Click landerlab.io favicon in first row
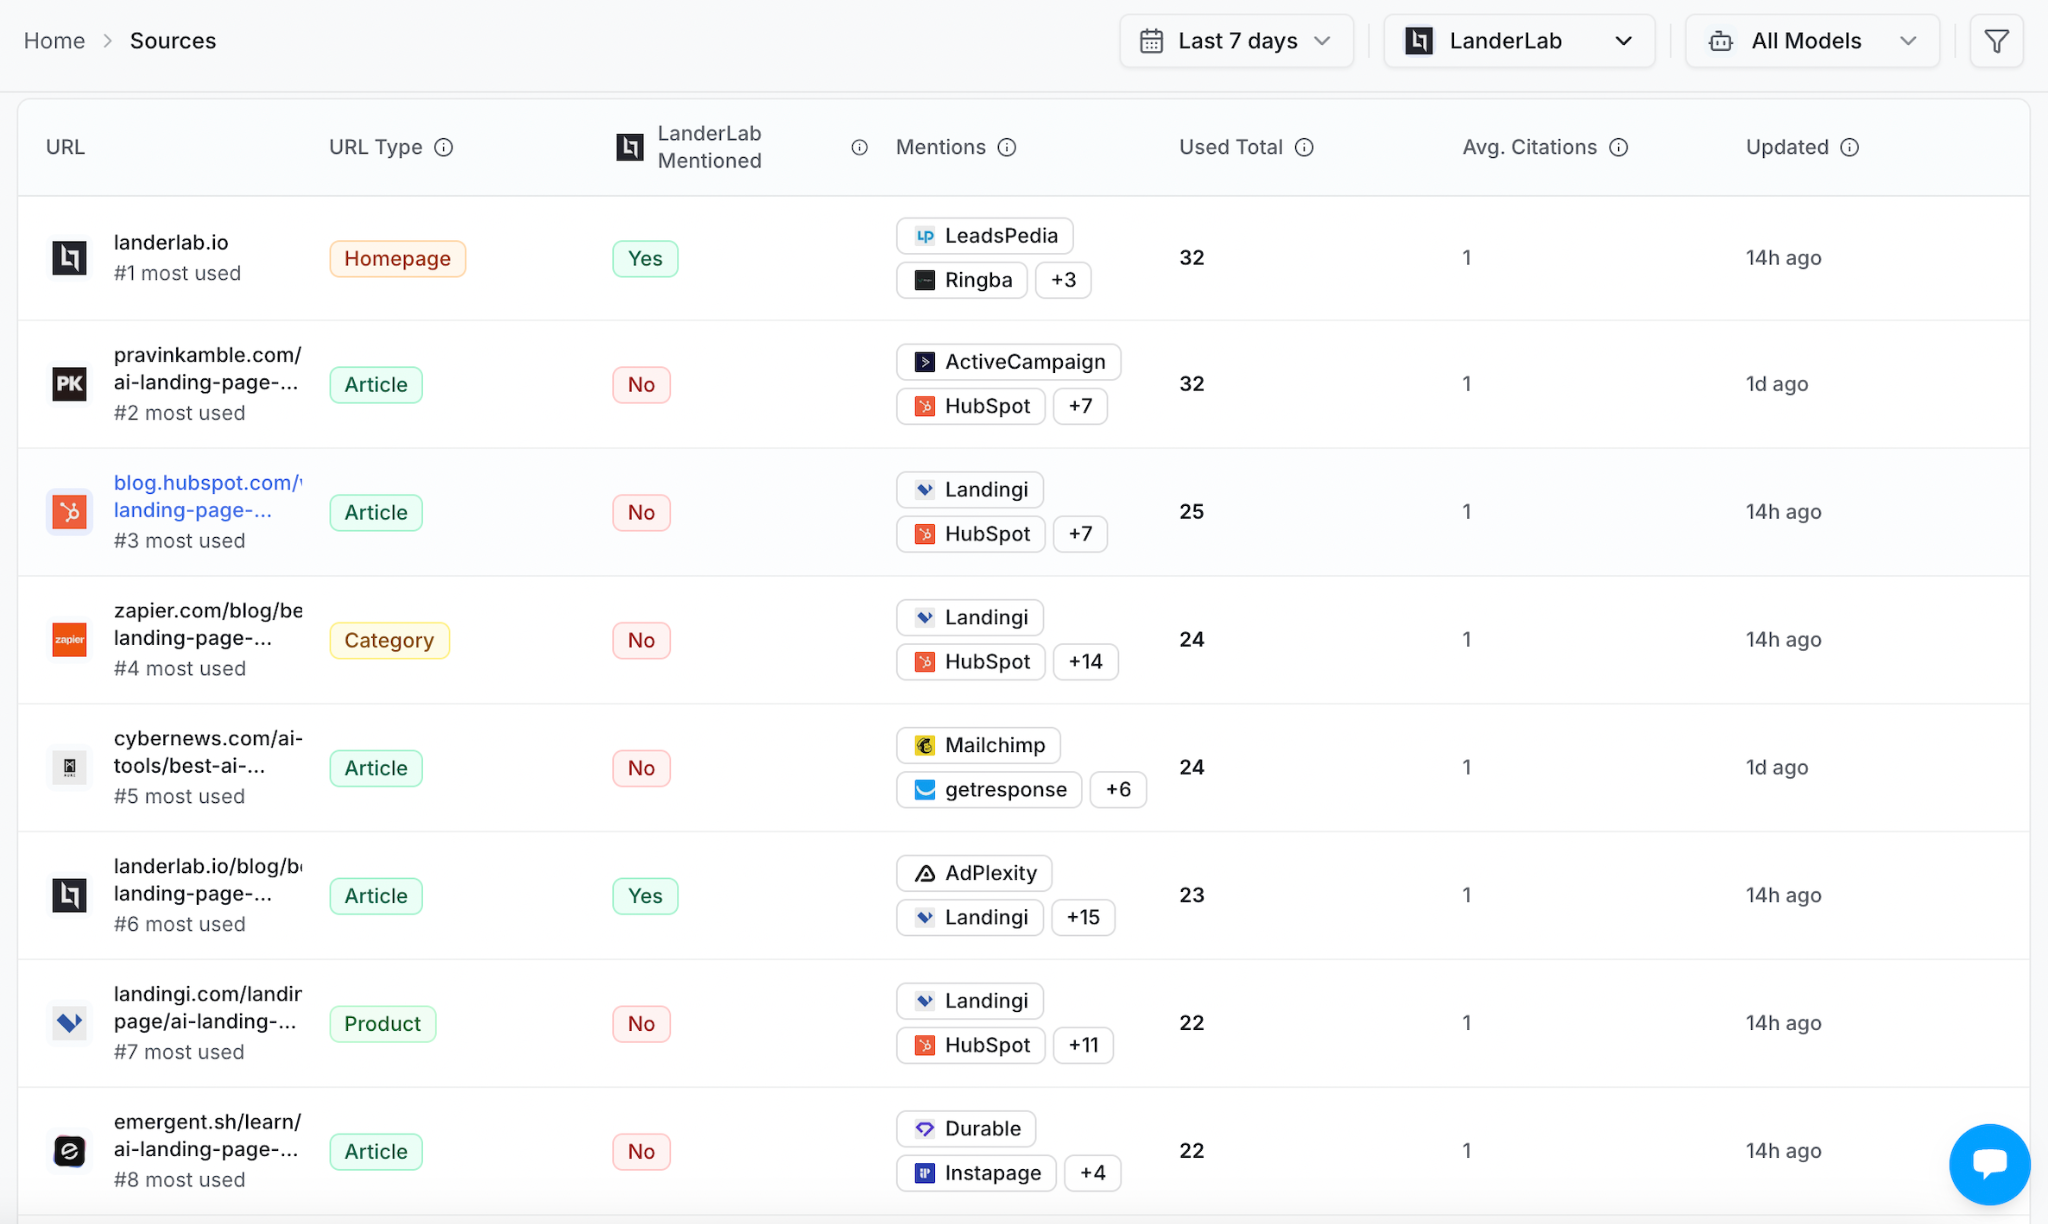 point(69,257)
